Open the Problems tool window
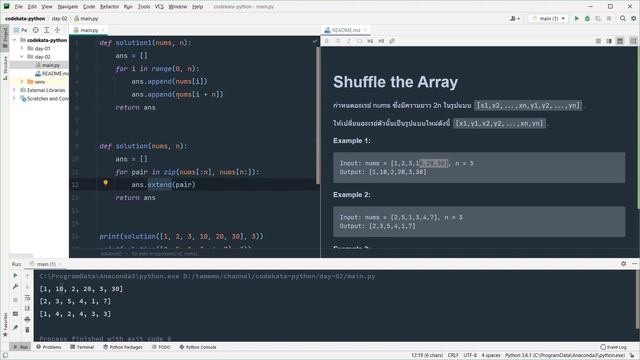Screen dimensions: 640x360 (49, 347)
